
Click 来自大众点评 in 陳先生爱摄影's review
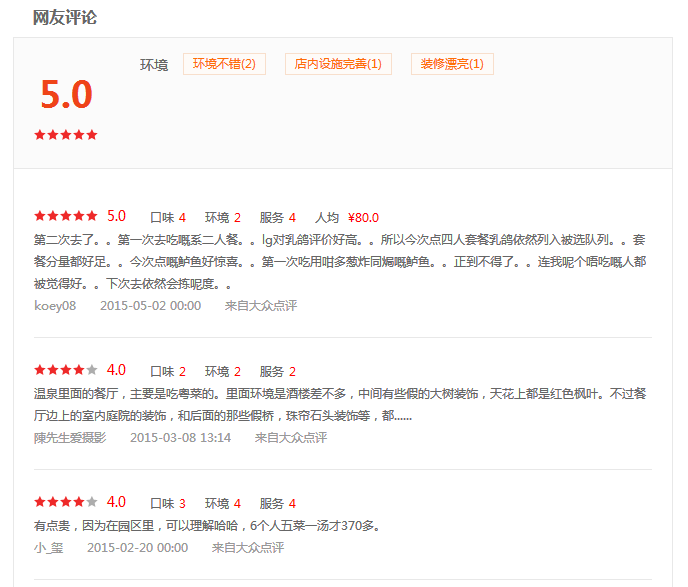(290, 438)
